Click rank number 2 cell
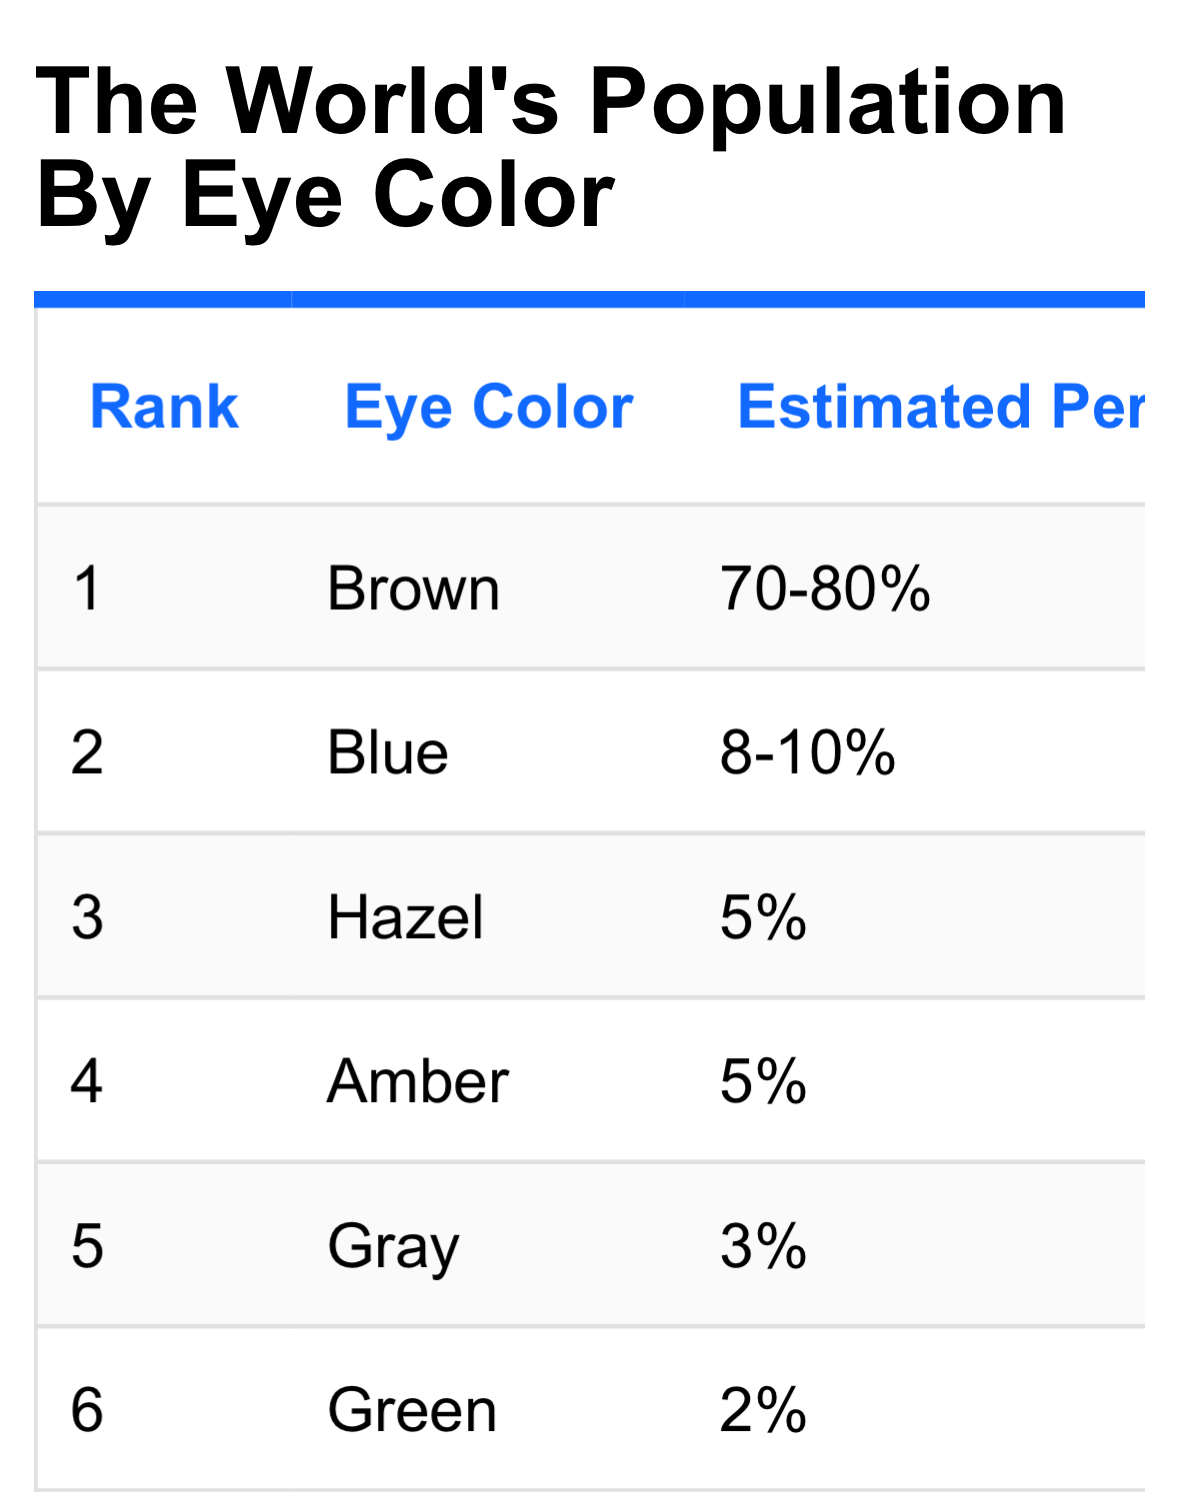Screen dimensions: 1179x1507 coord(87,752)
